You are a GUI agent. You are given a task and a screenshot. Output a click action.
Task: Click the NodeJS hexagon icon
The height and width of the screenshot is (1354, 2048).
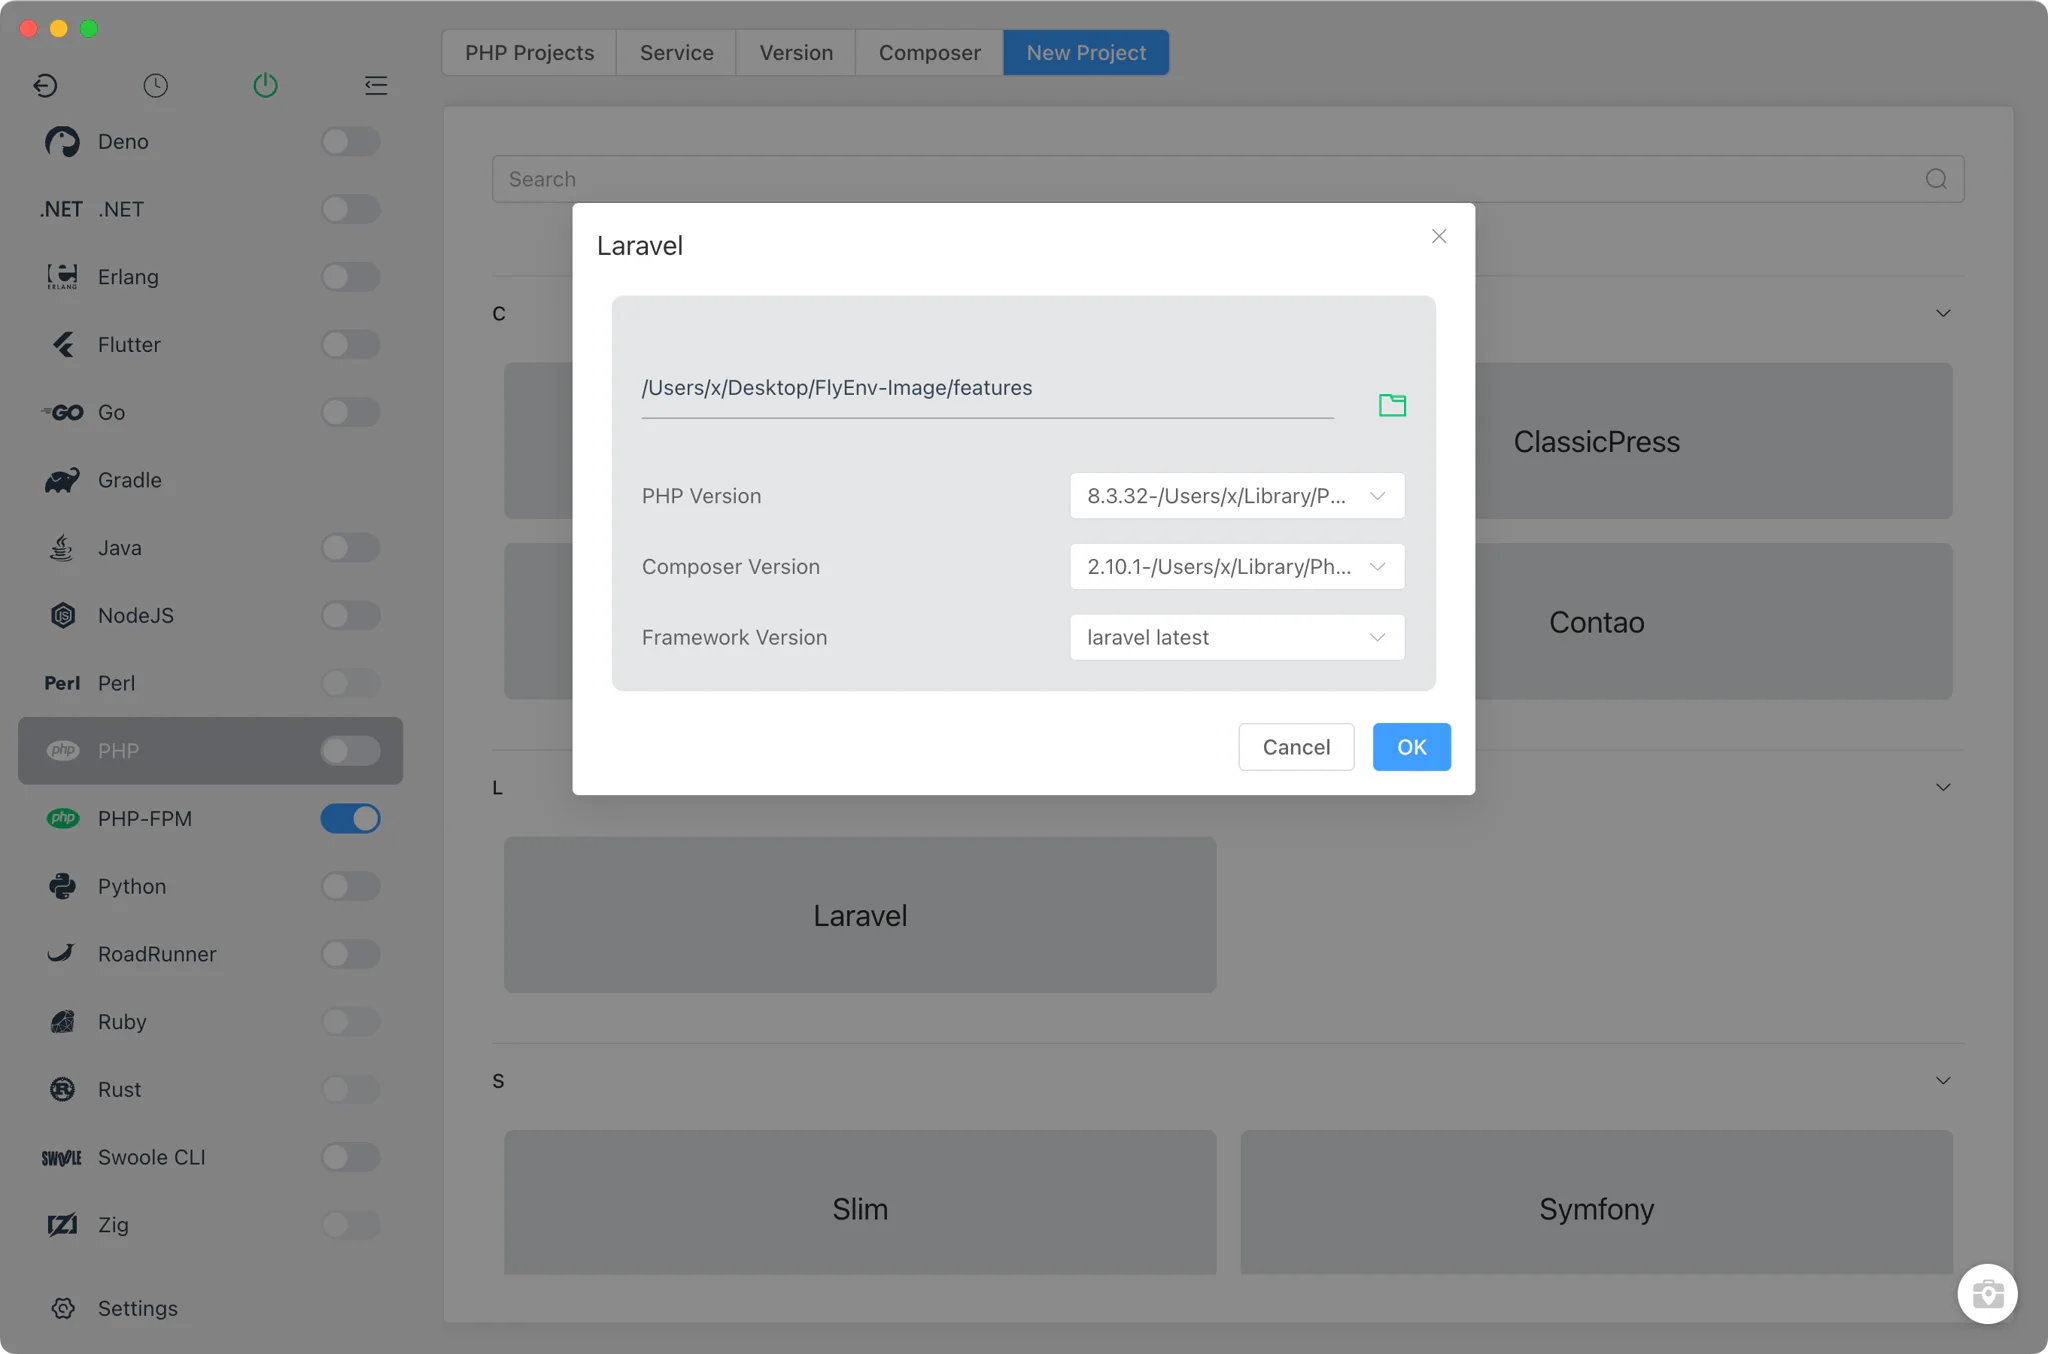point(62,616)
